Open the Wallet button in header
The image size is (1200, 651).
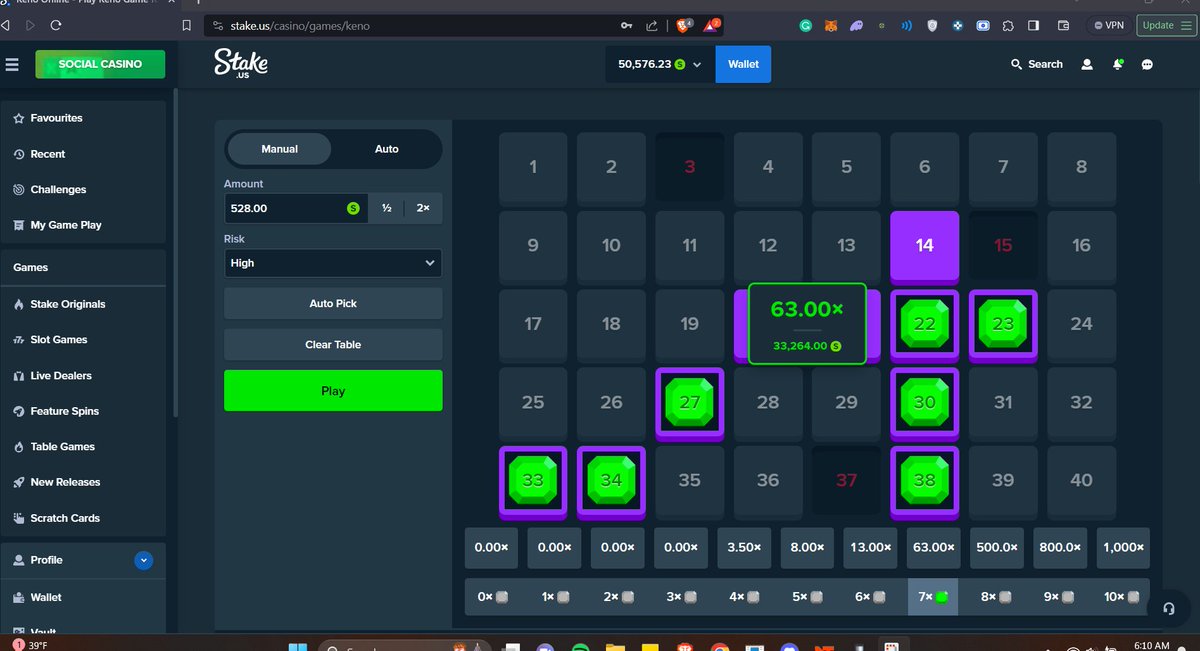pyautogui.click(x=743, y=64)
